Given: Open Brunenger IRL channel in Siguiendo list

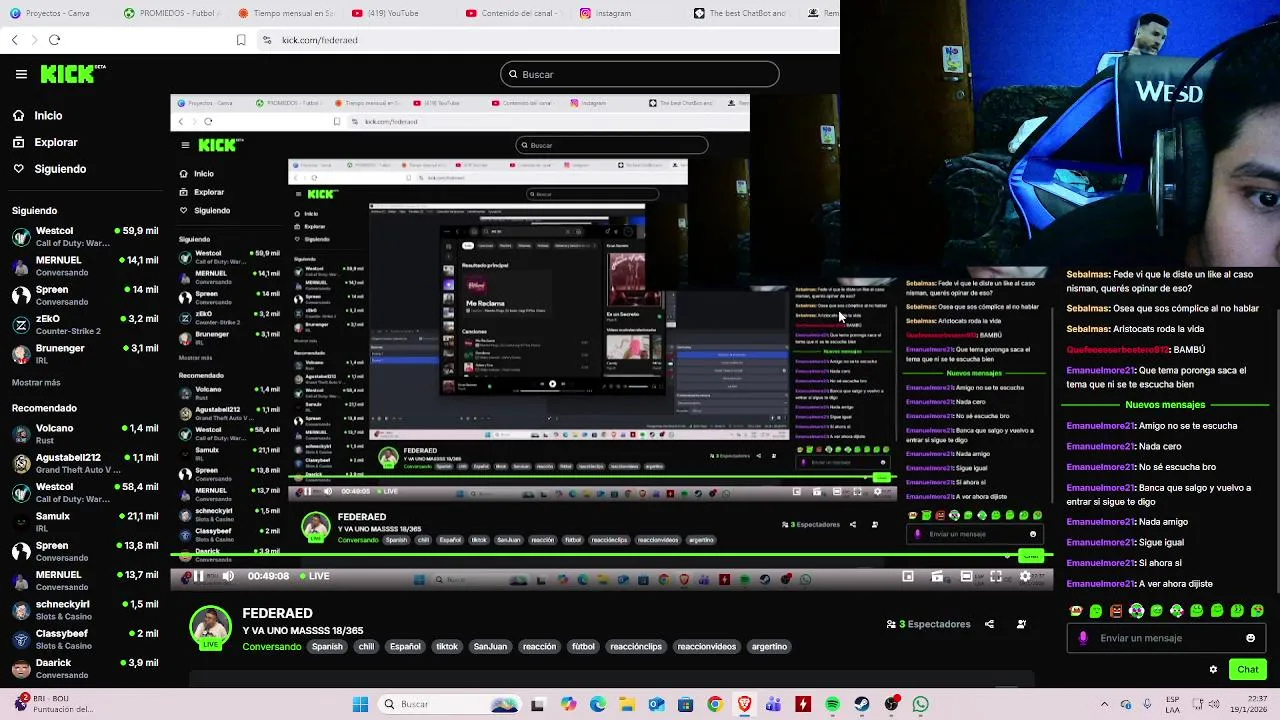Looking at the screenshot, I should (x=84, y=354).
